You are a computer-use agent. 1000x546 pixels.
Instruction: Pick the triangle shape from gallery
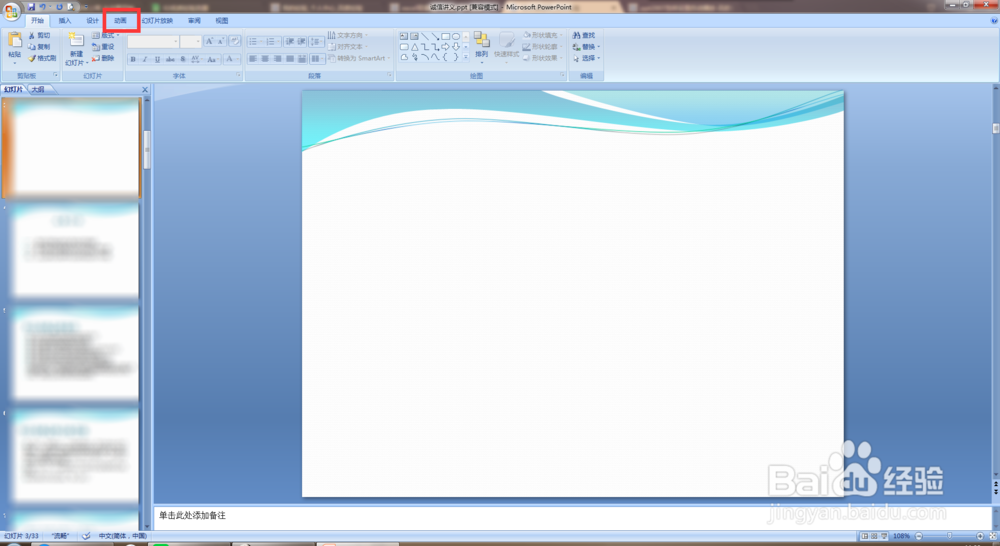[415, 47]
